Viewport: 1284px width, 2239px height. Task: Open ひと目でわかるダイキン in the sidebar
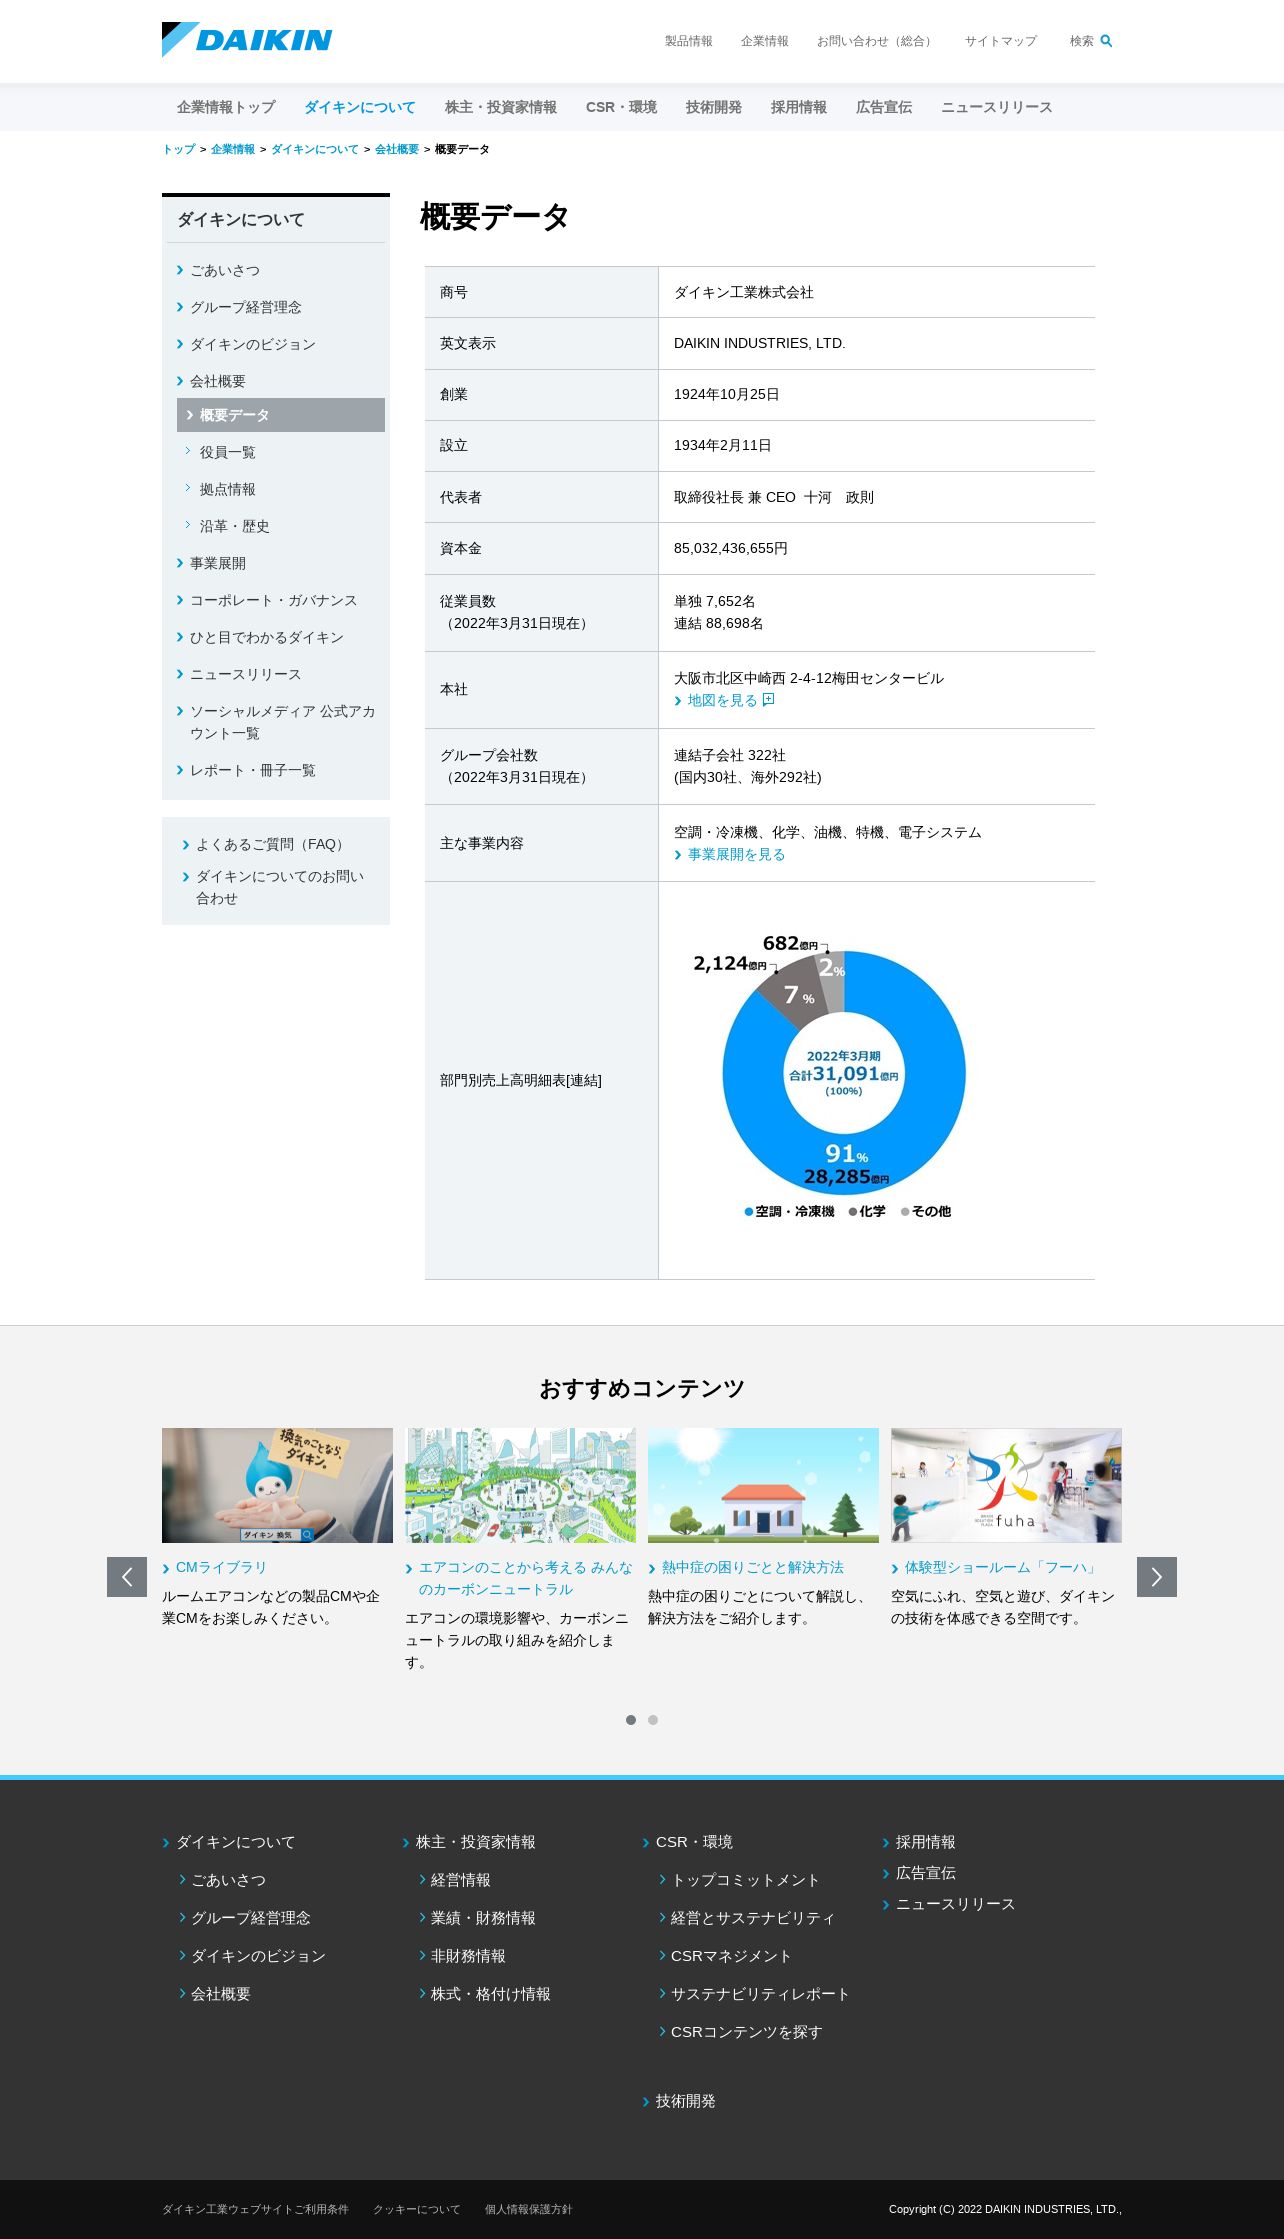267,637
